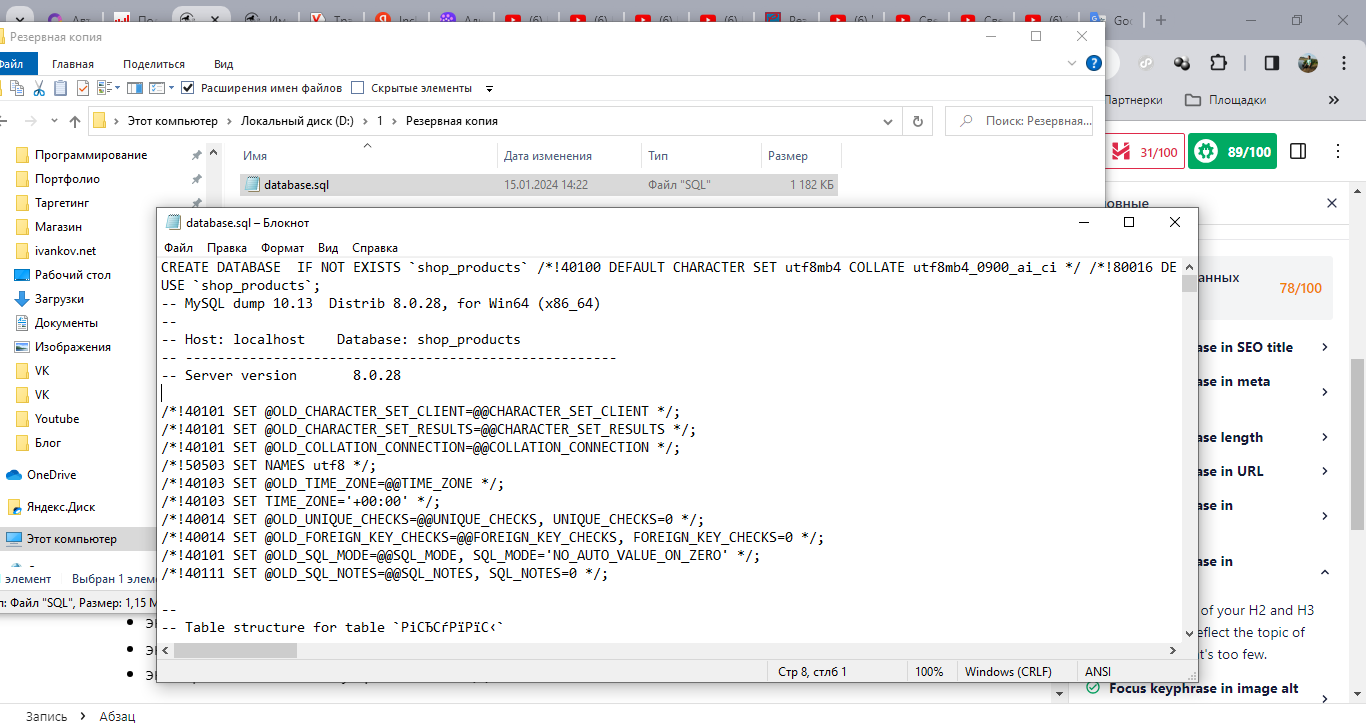The height and width of the screenshot is (723, 1366).
Task: Click the Notepad horizontal scrollbar thumb
Action: click(235, 651)
